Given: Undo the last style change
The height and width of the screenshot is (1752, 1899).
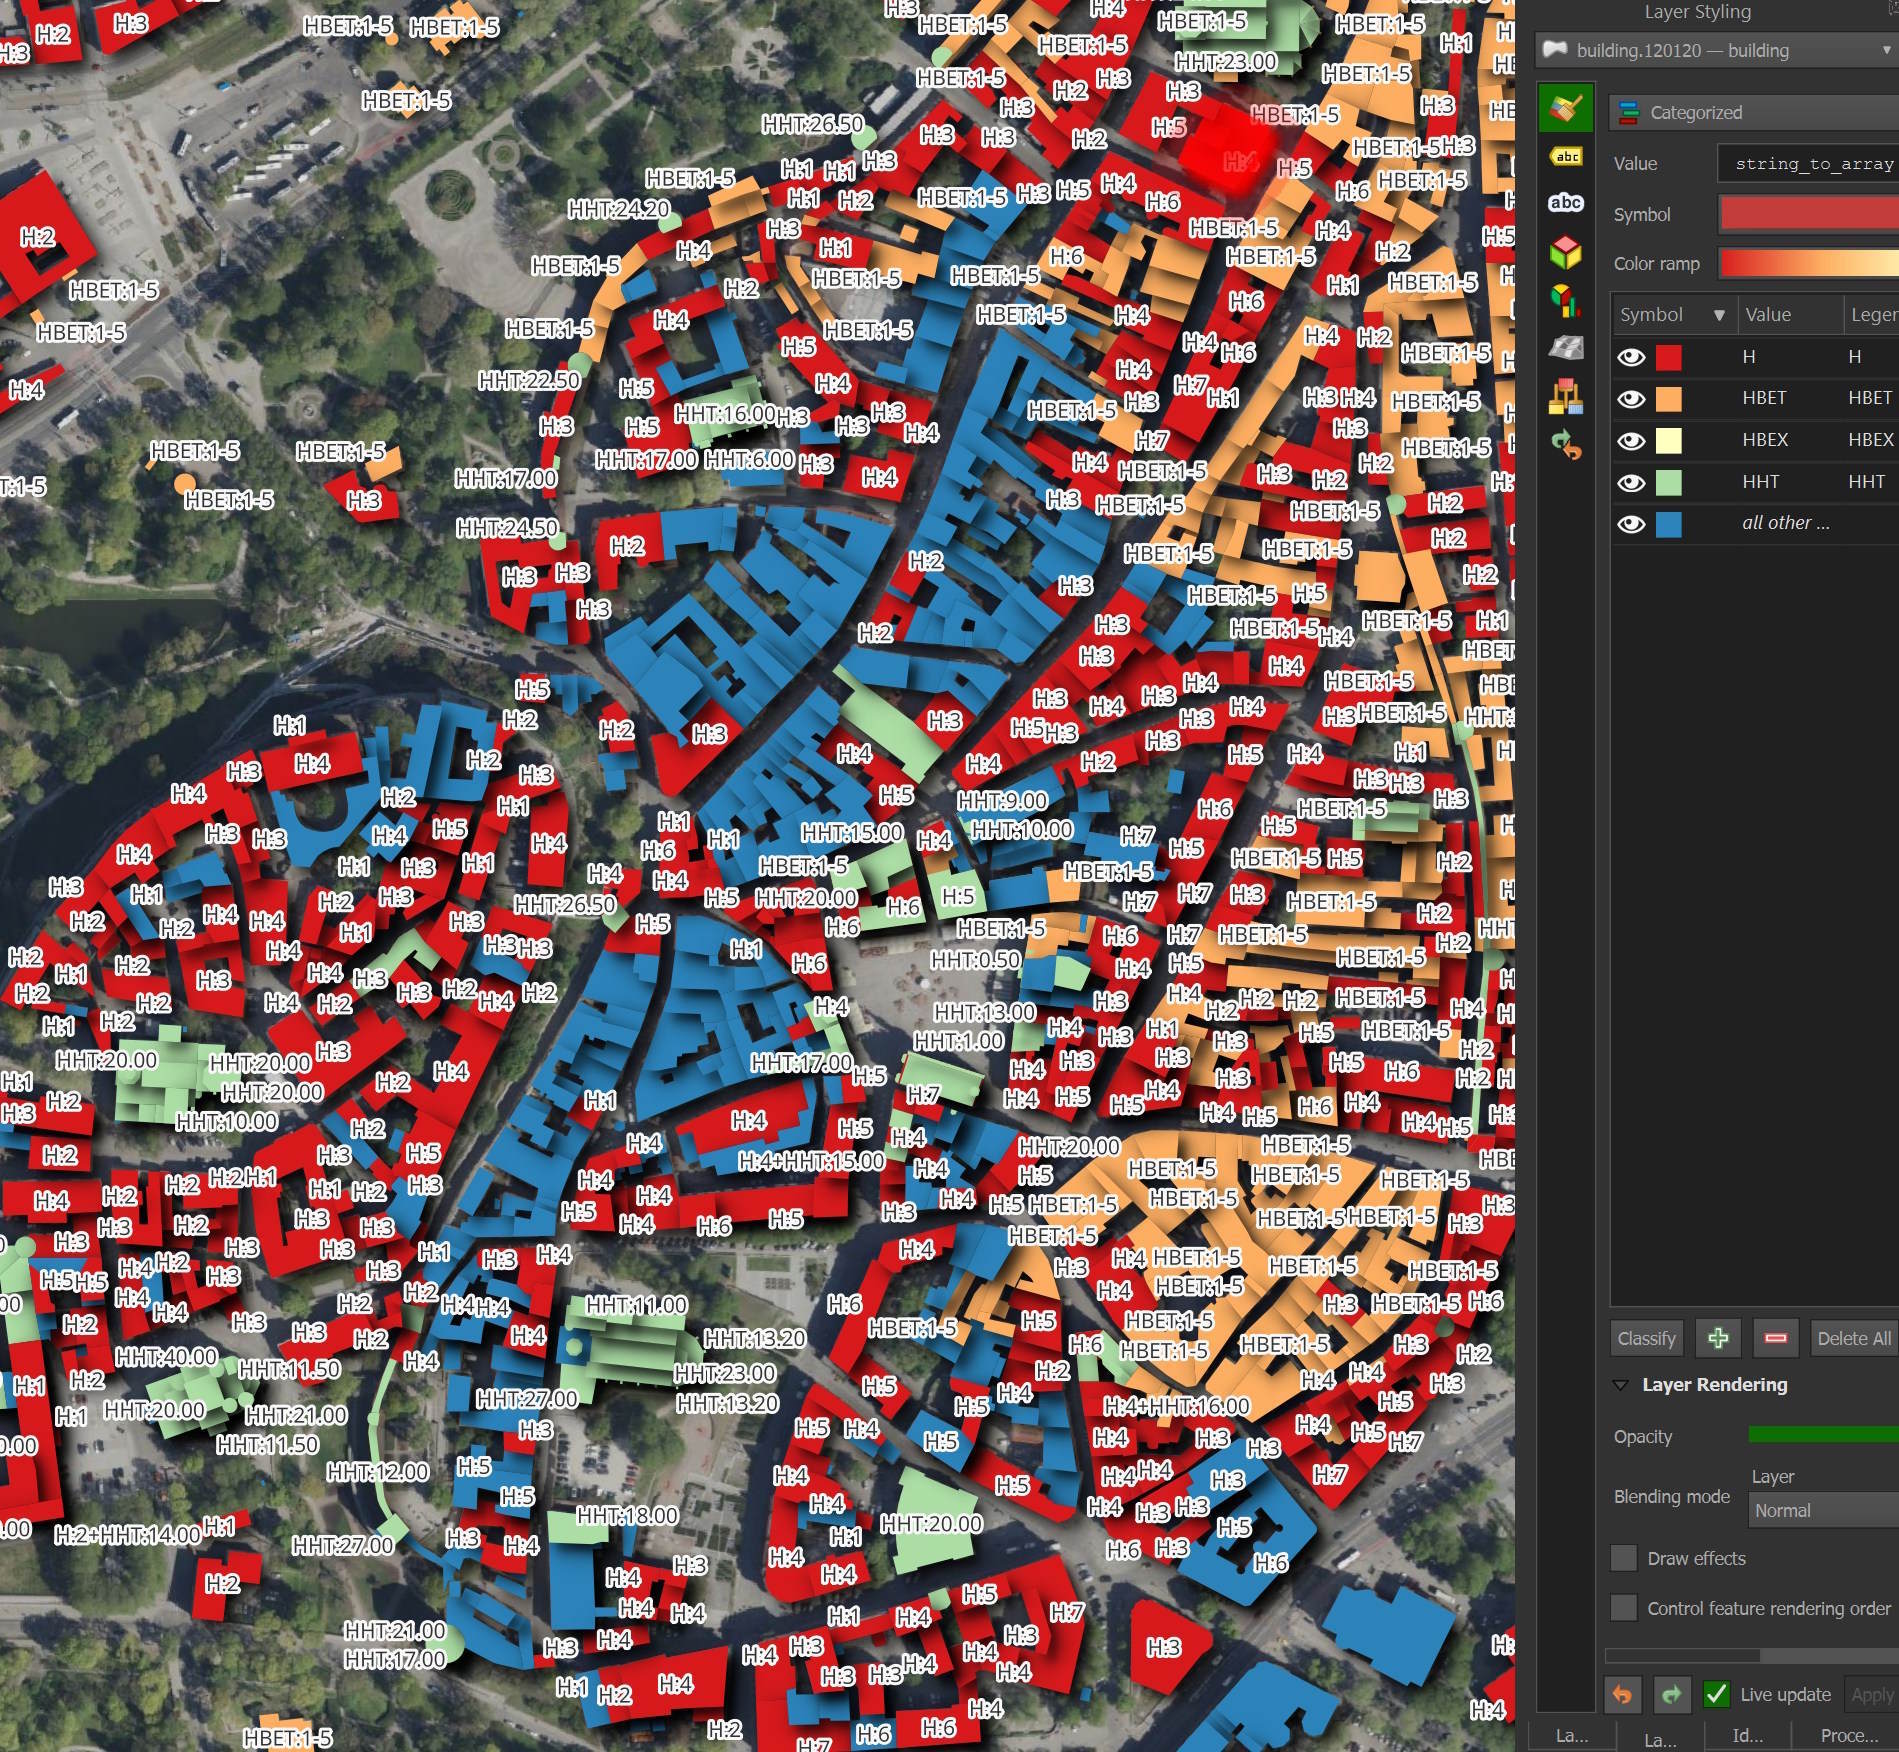Looking at the screenshot, I should pos(1622,1694).
